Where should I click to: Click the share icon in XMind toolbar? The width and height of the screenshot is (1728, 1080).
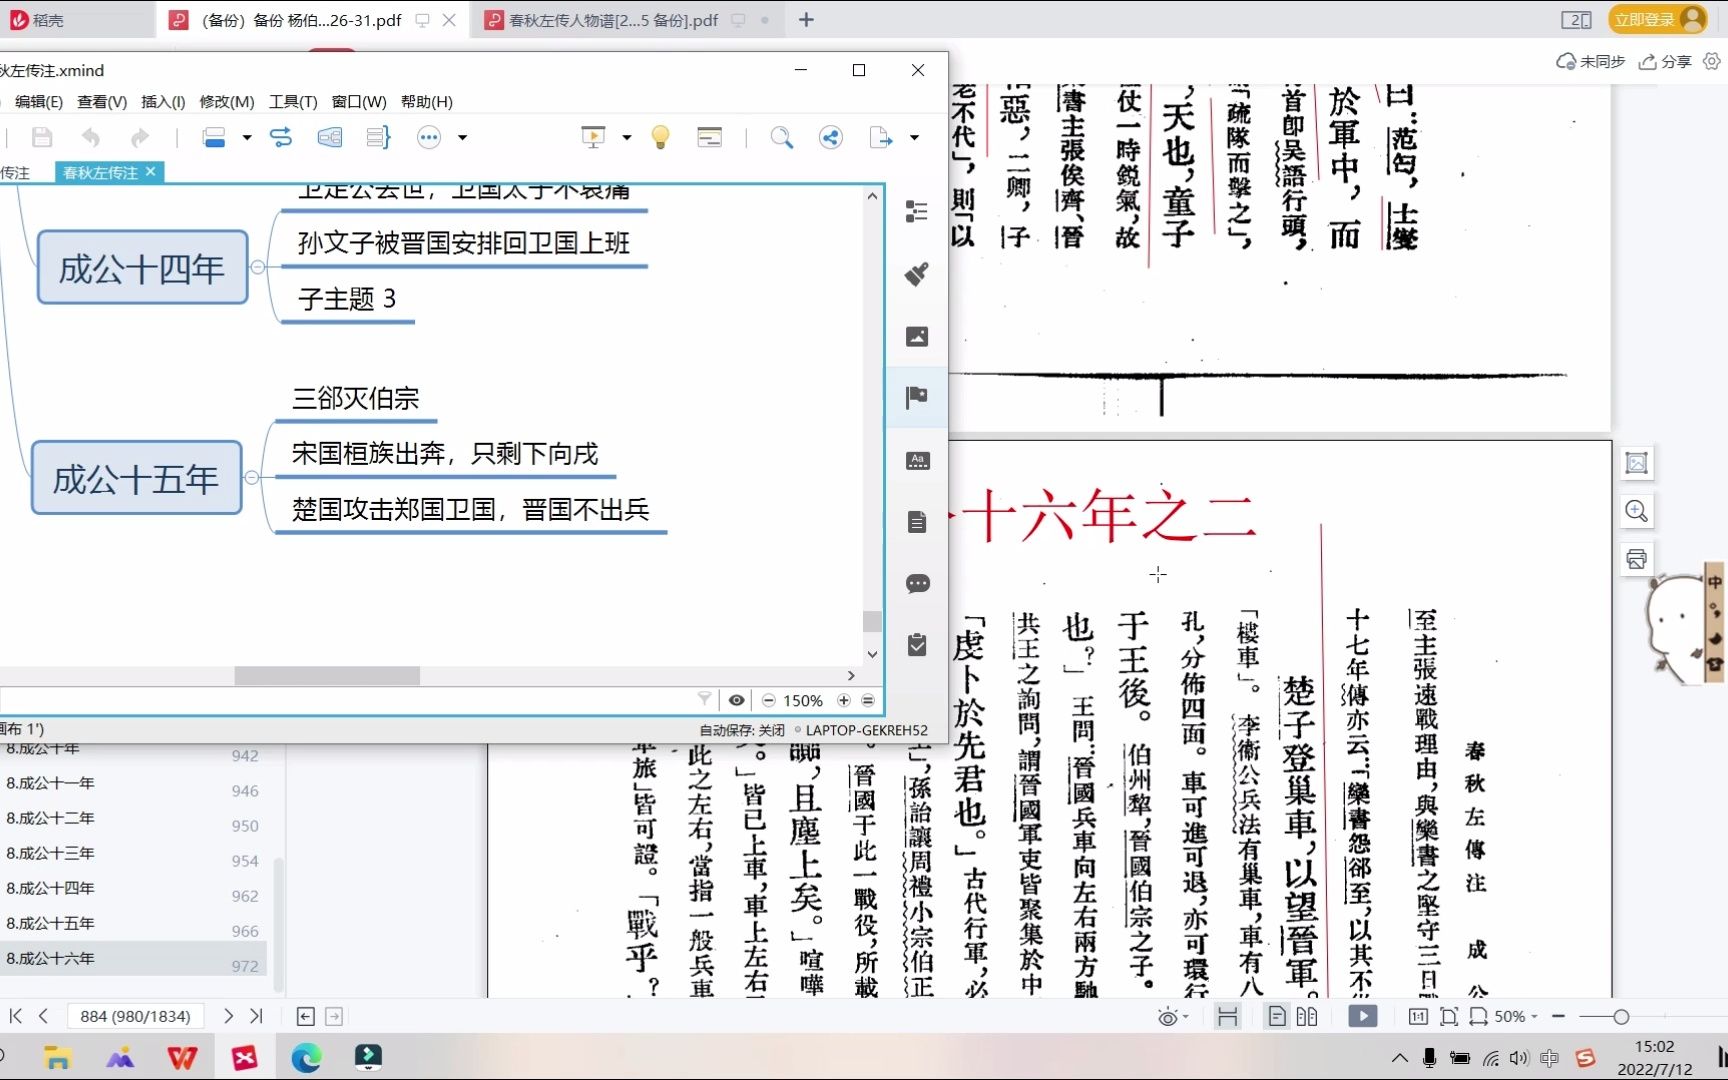click(x=831, y=138)
